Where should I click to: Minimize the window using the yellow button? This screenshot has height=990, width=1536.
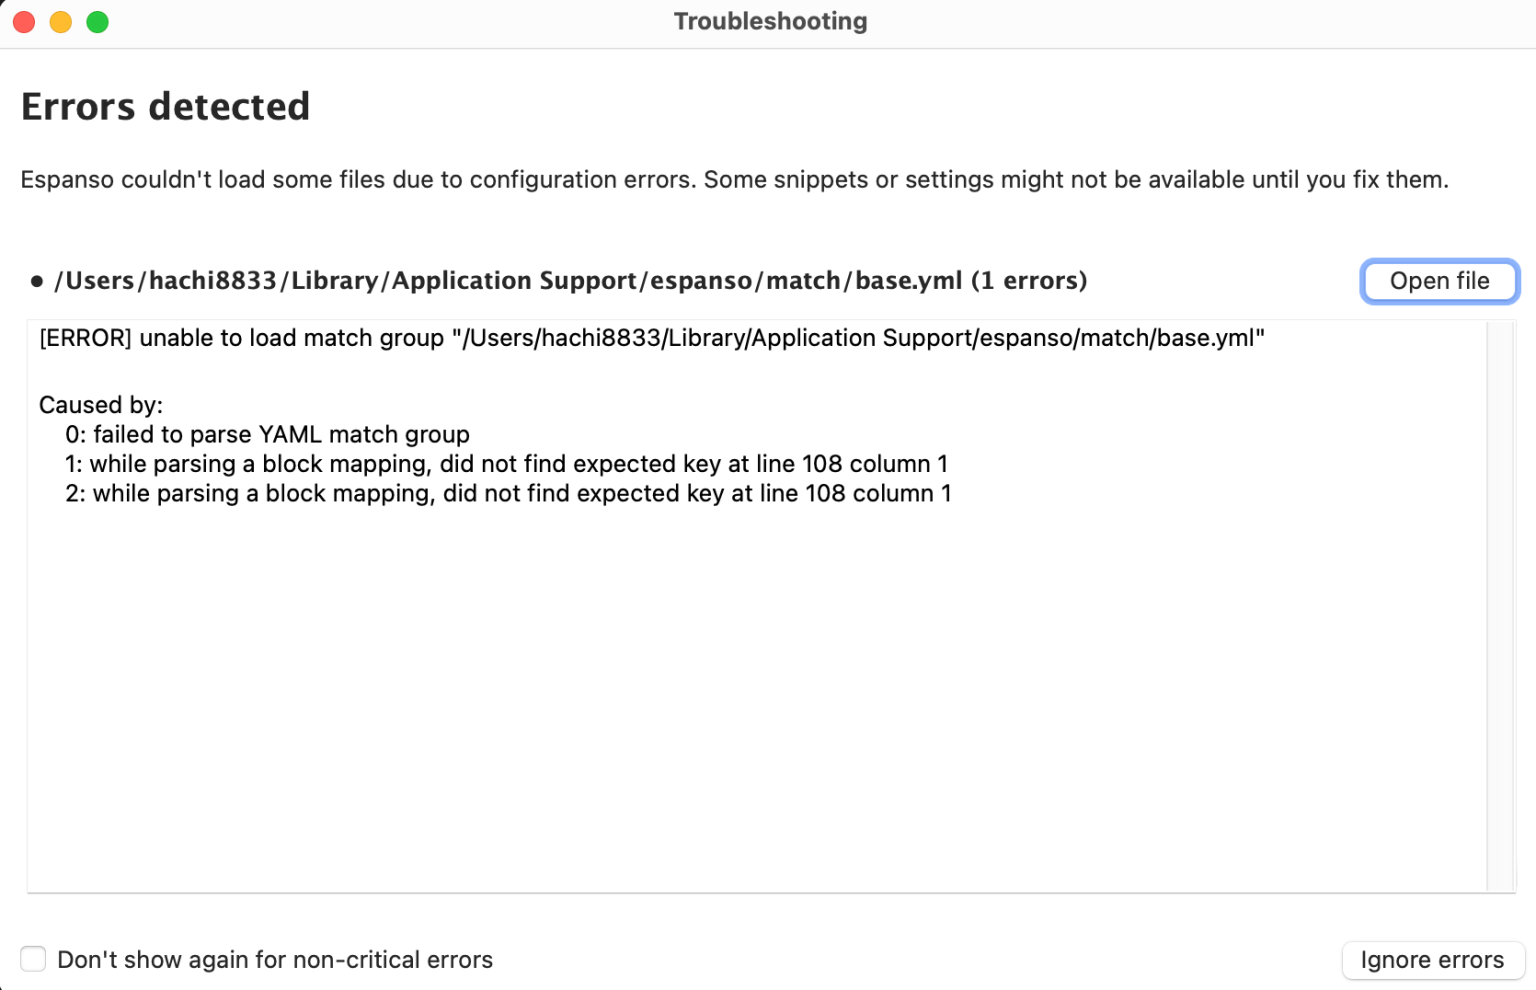61,22
